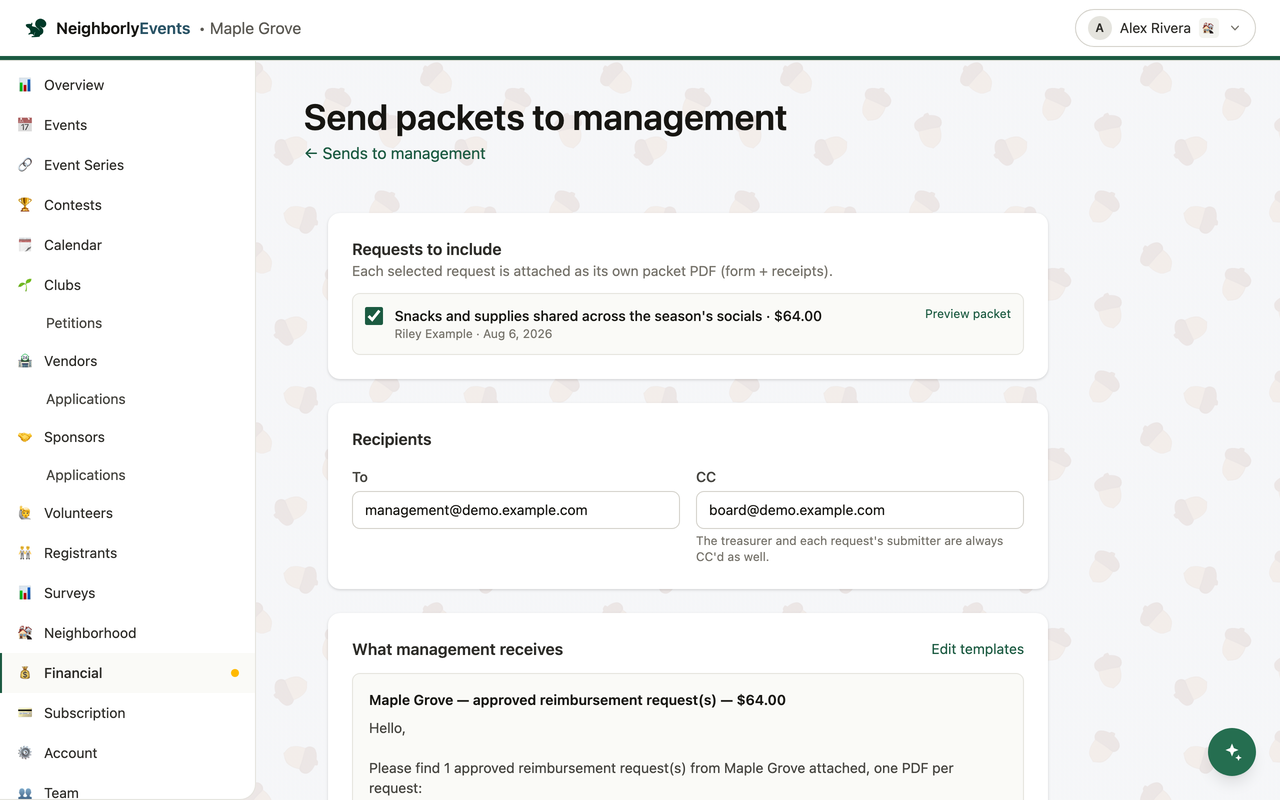Click the Event Series link icon
Screen dimensions: 1280x800
click(25, 165)
